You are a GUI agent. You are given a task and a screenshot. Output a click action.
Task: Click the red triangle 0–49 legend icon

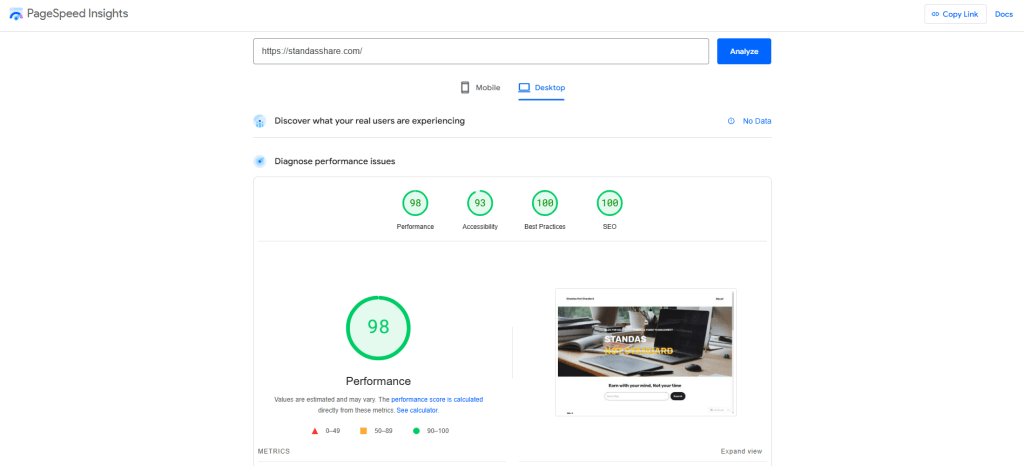[315, 430]
